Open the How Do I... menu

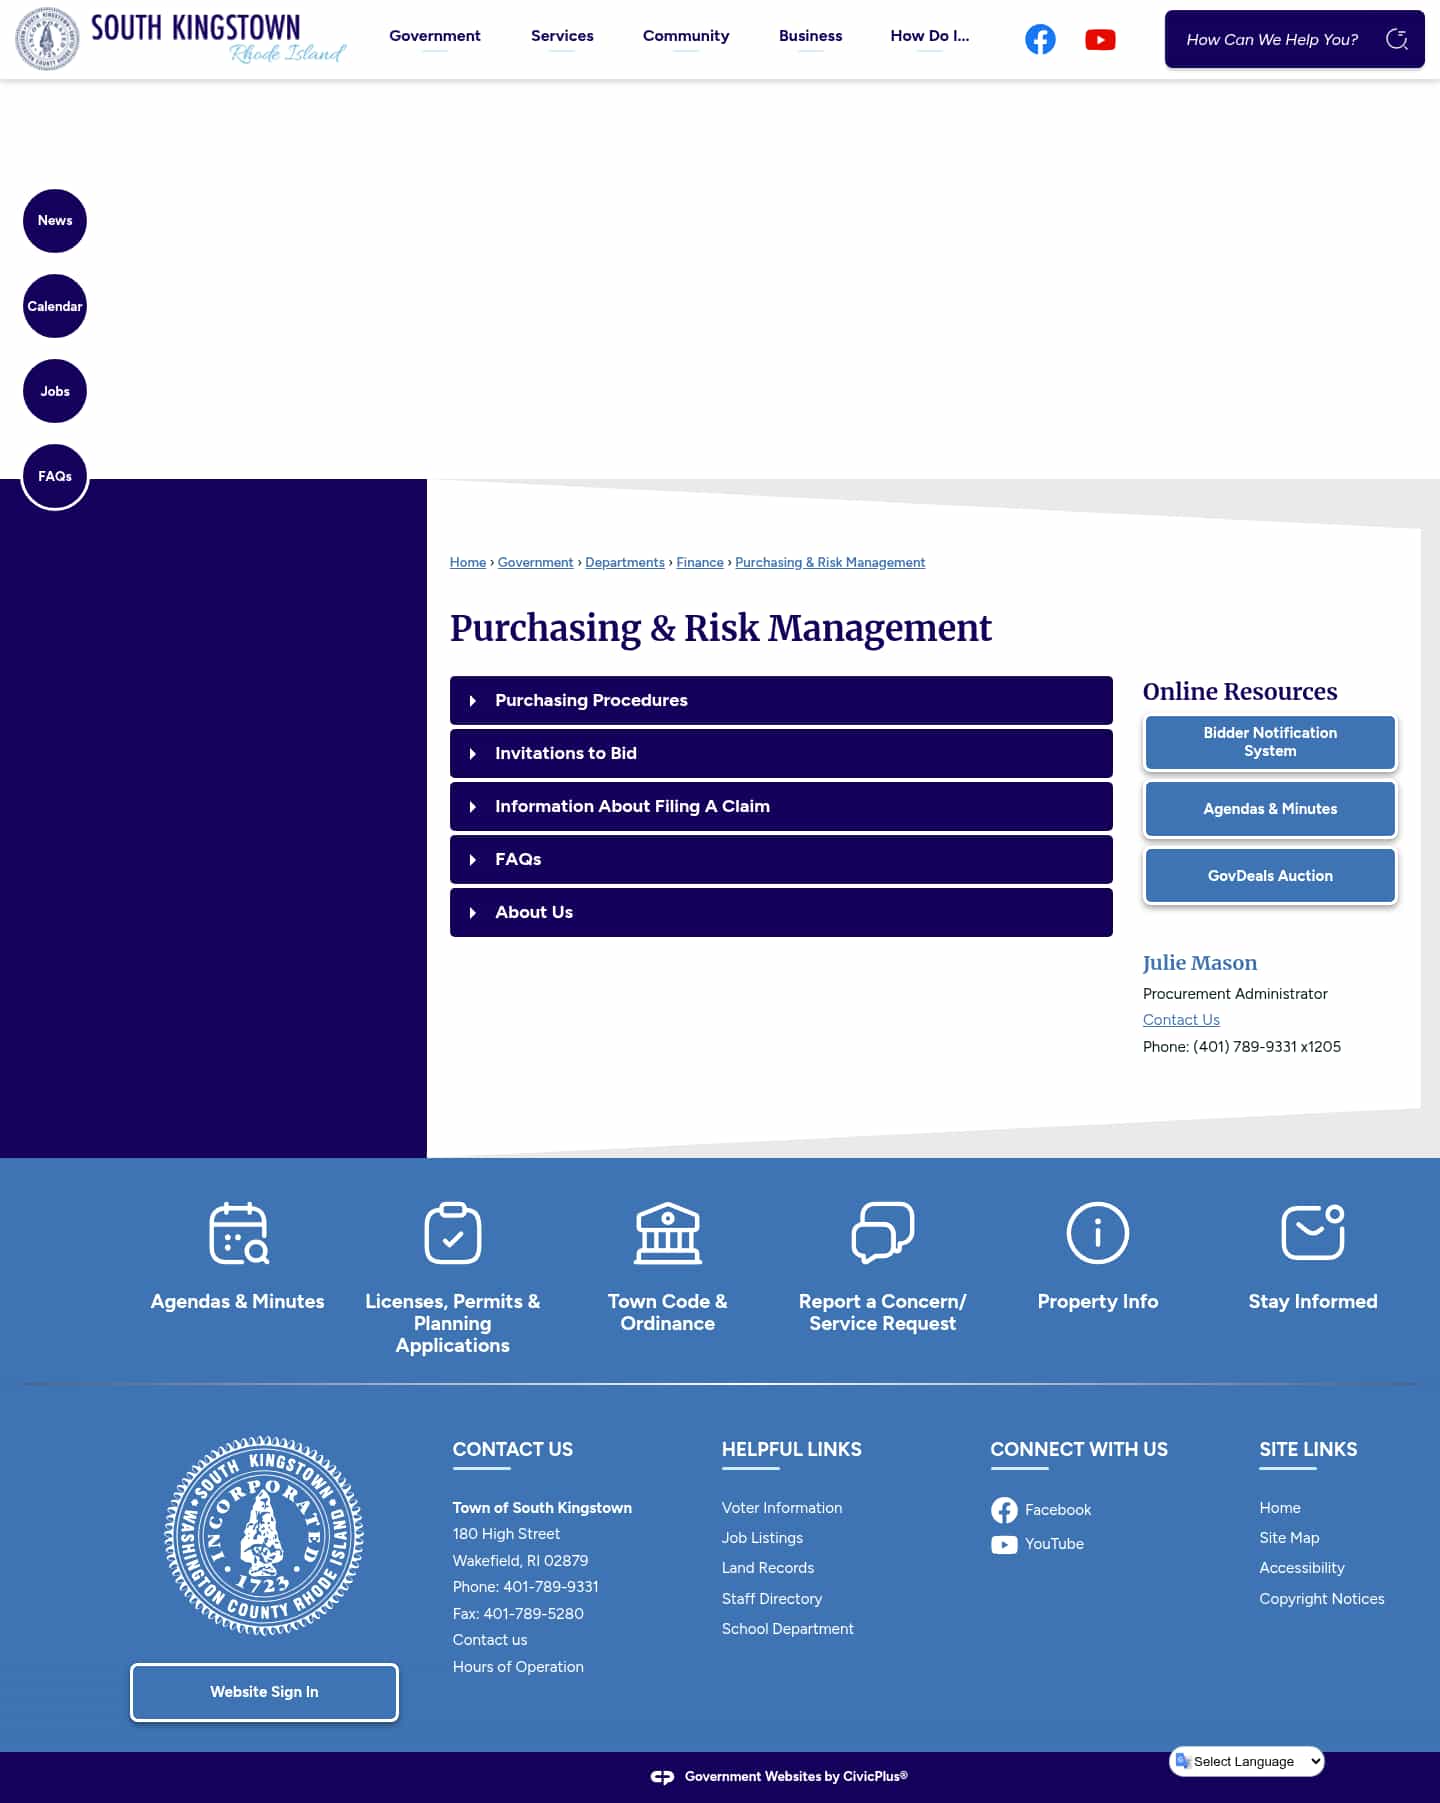(x=930, y=36)
